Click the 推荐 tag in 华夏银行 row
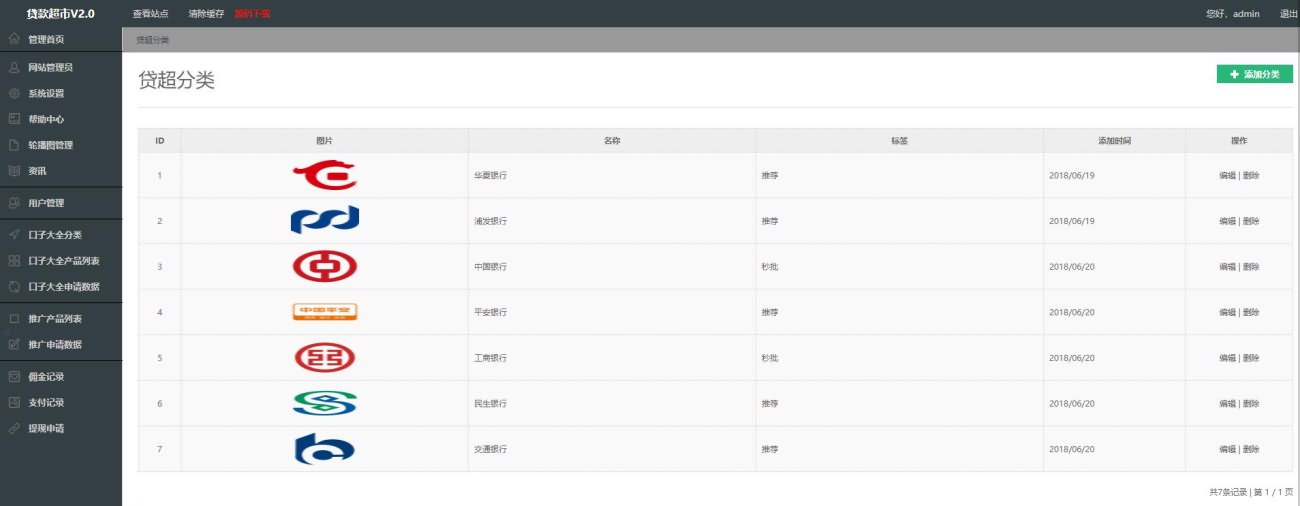 coord(769,175)
